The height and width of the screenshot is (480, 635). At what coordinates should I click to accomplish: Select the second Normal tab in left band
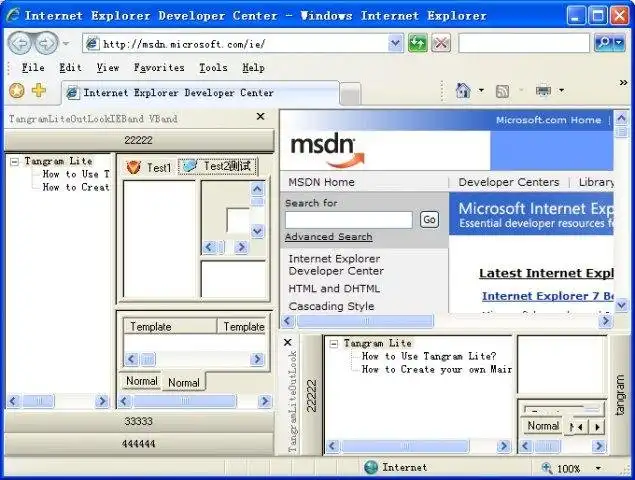pos(183,382)
